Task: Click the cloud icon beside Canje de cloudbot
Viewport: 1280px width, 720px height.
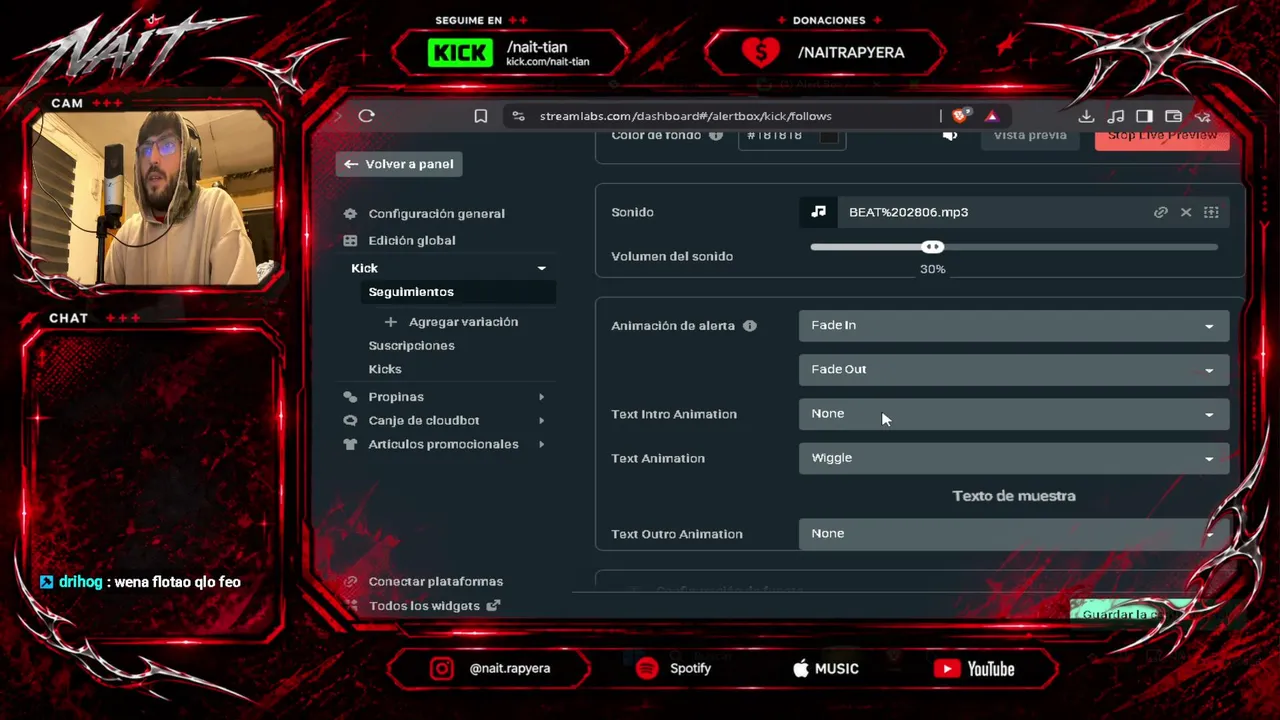Action: tap(350, 421)
